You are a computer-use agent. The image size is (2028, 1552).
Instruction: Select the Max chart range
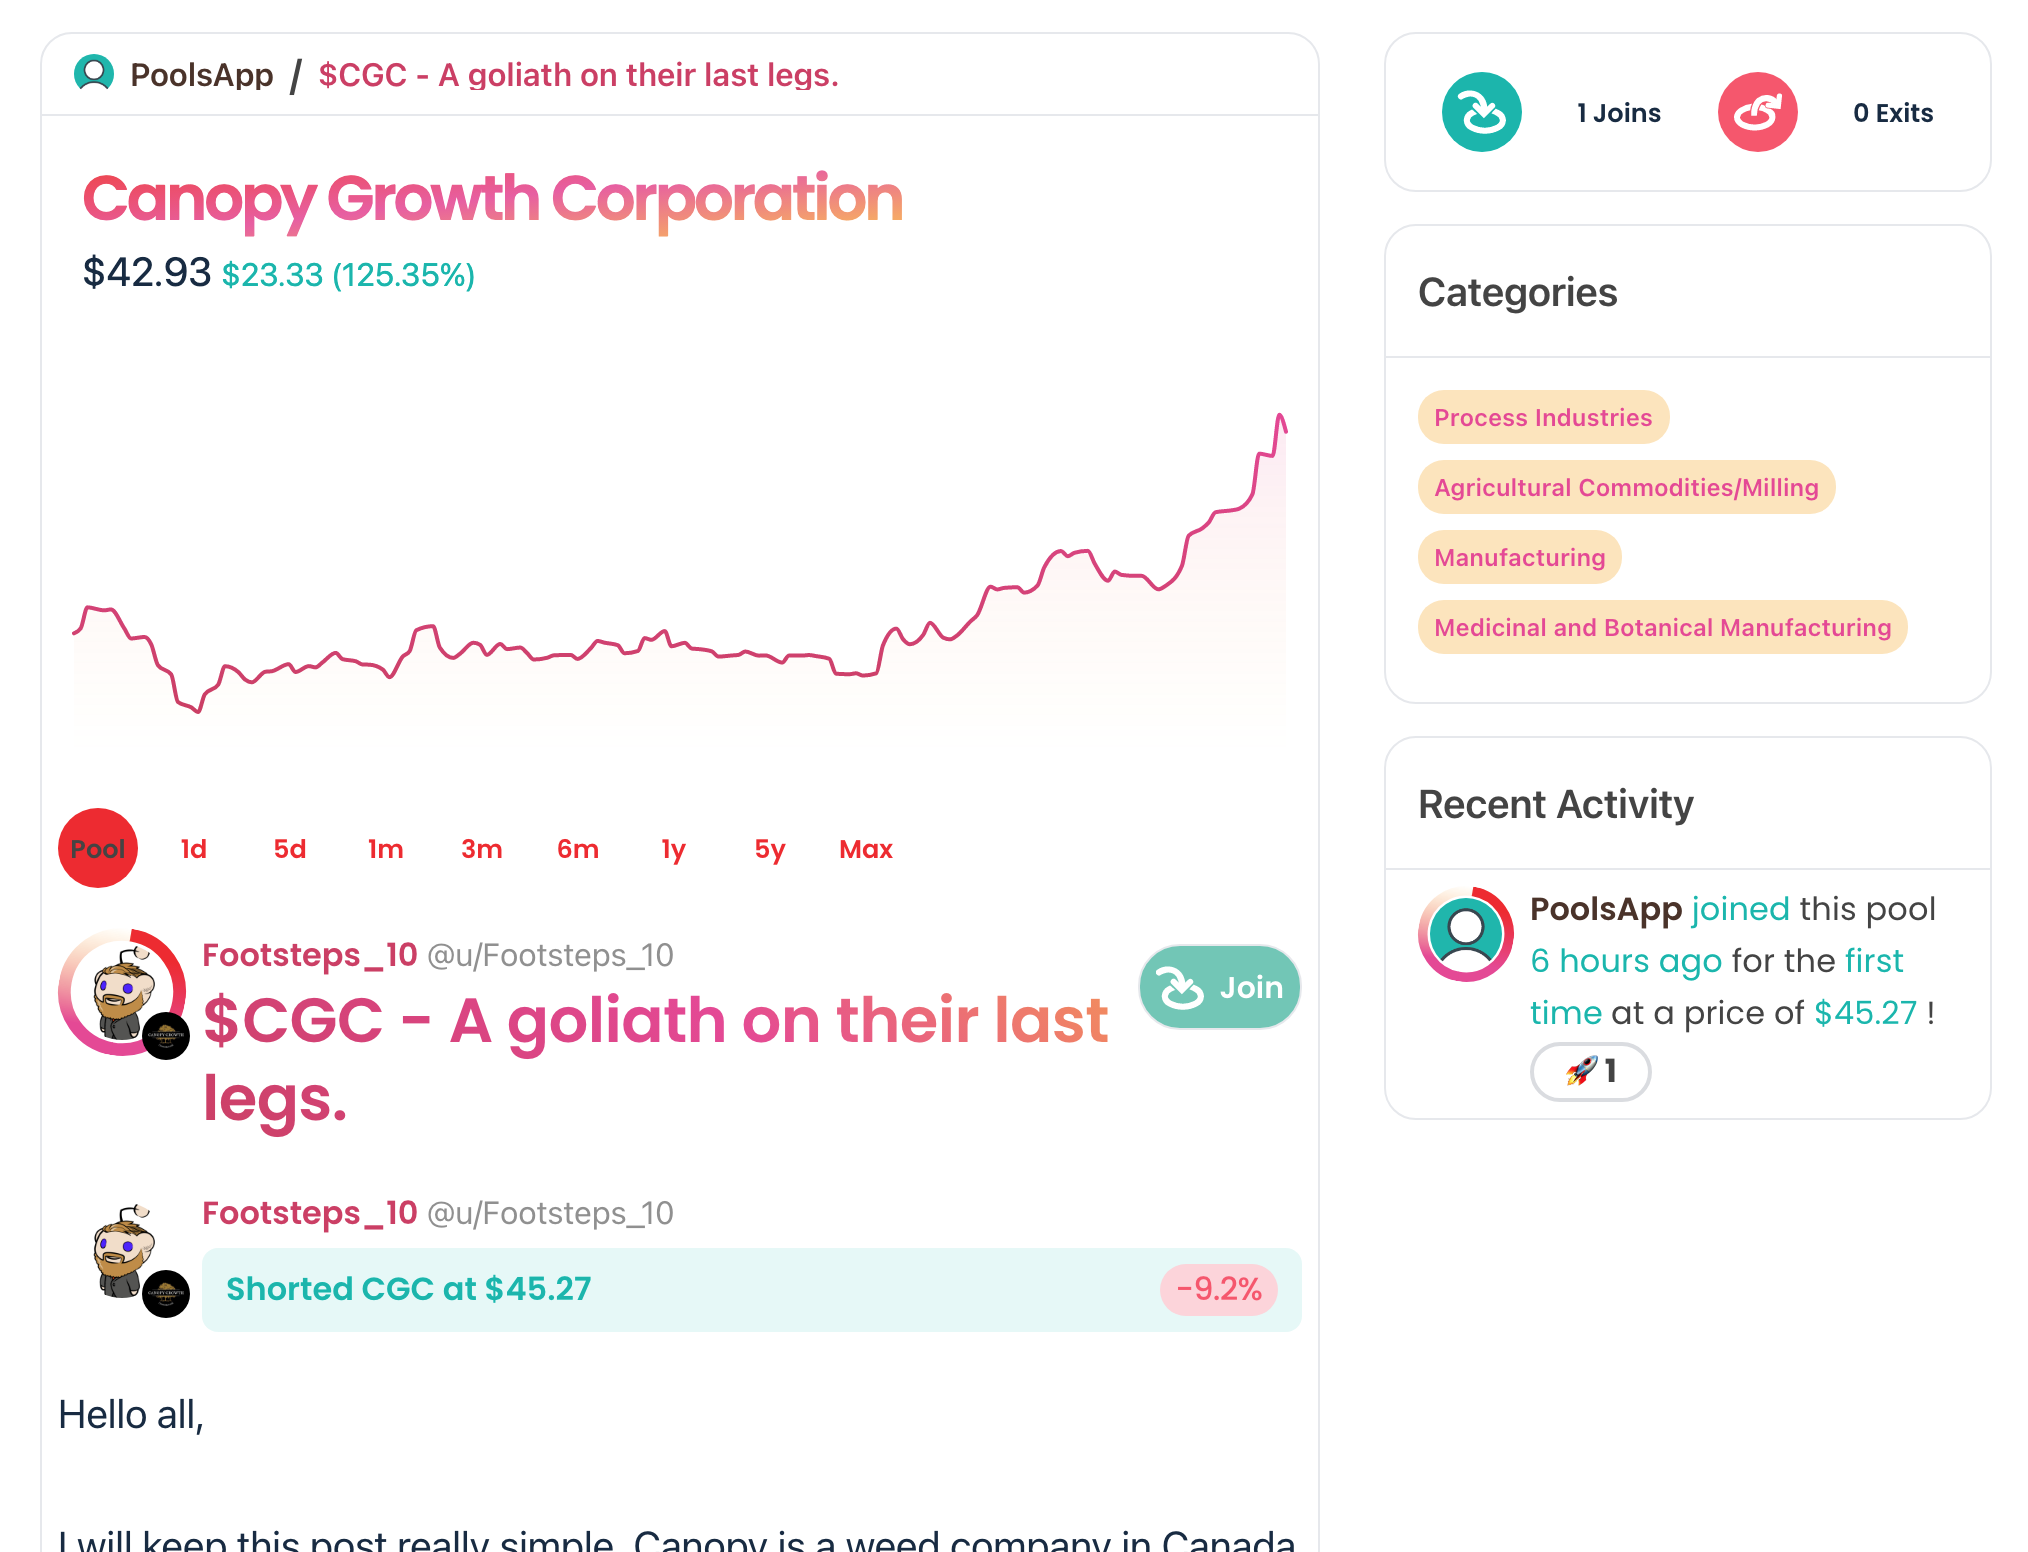[866, 849]
